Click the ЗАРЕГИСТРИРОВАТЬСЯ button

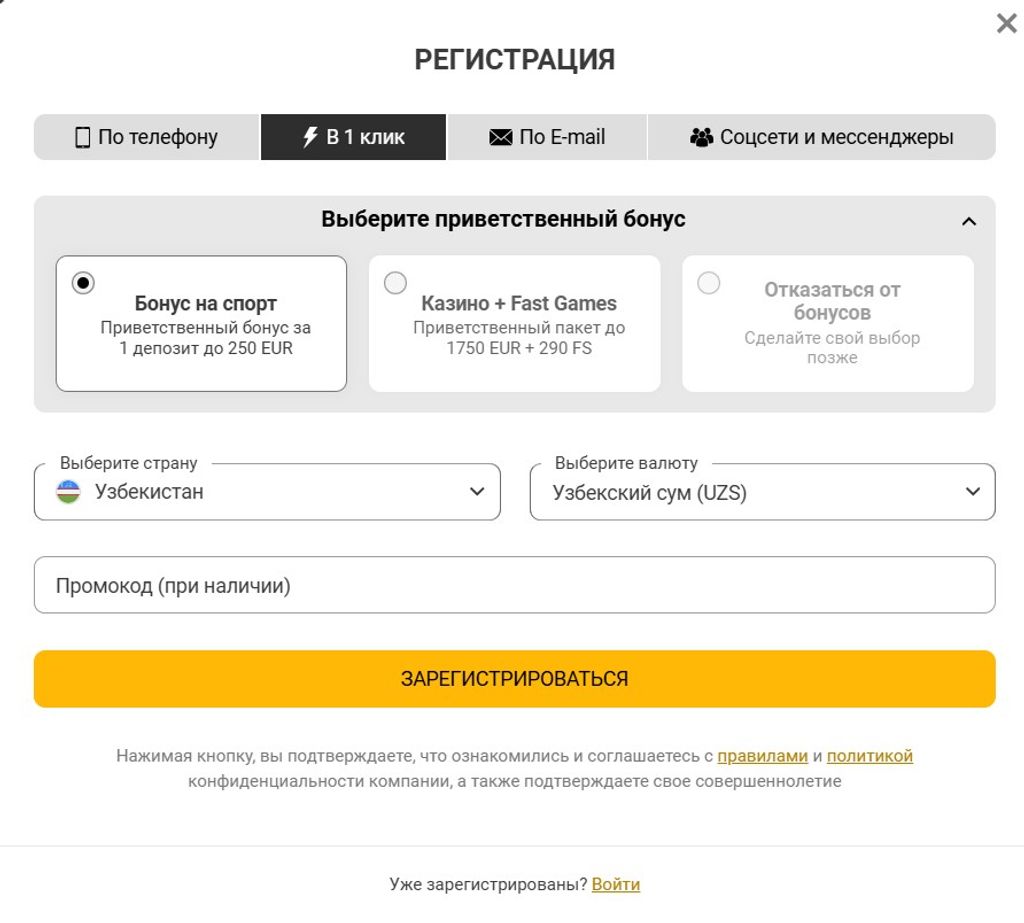point(515,679)
